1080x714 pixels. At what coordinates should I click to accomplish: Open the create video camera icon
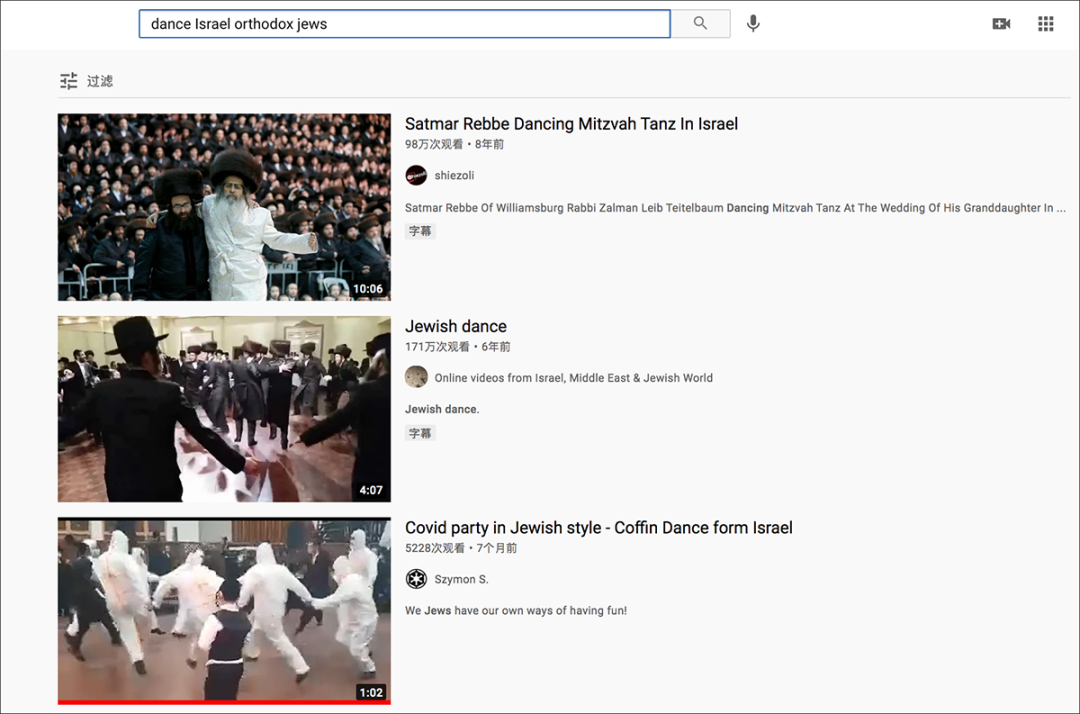click(x=1001, y=23)
